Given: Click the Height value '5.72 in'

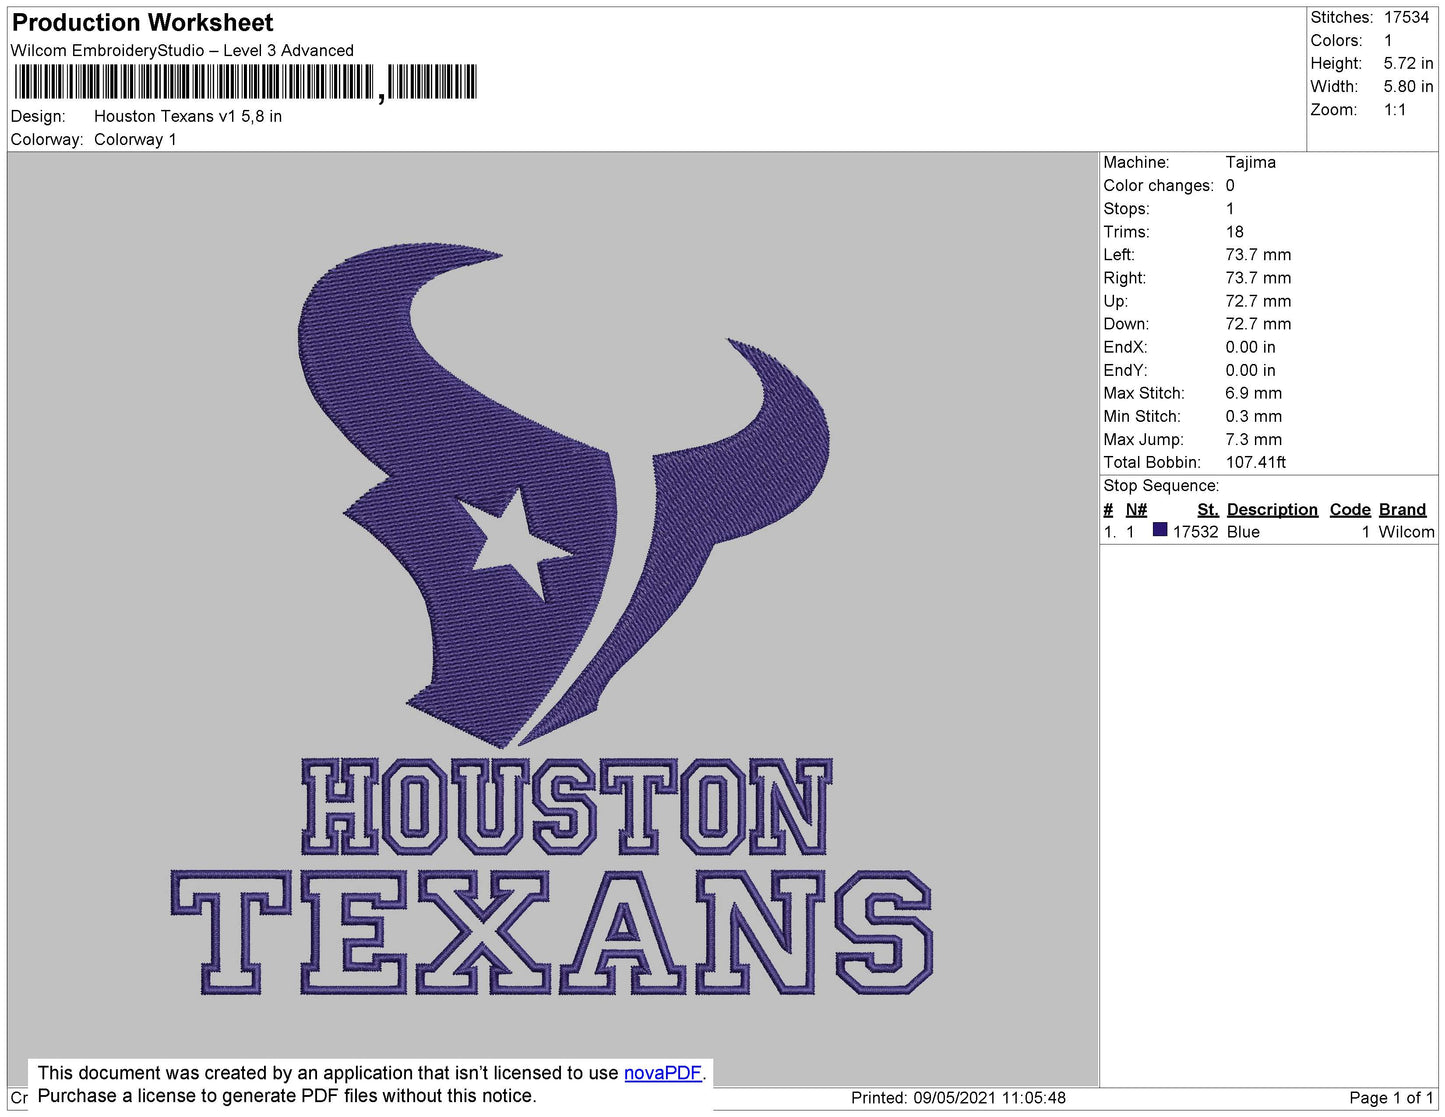Looking at the screenshot, I should (1408, 63).
